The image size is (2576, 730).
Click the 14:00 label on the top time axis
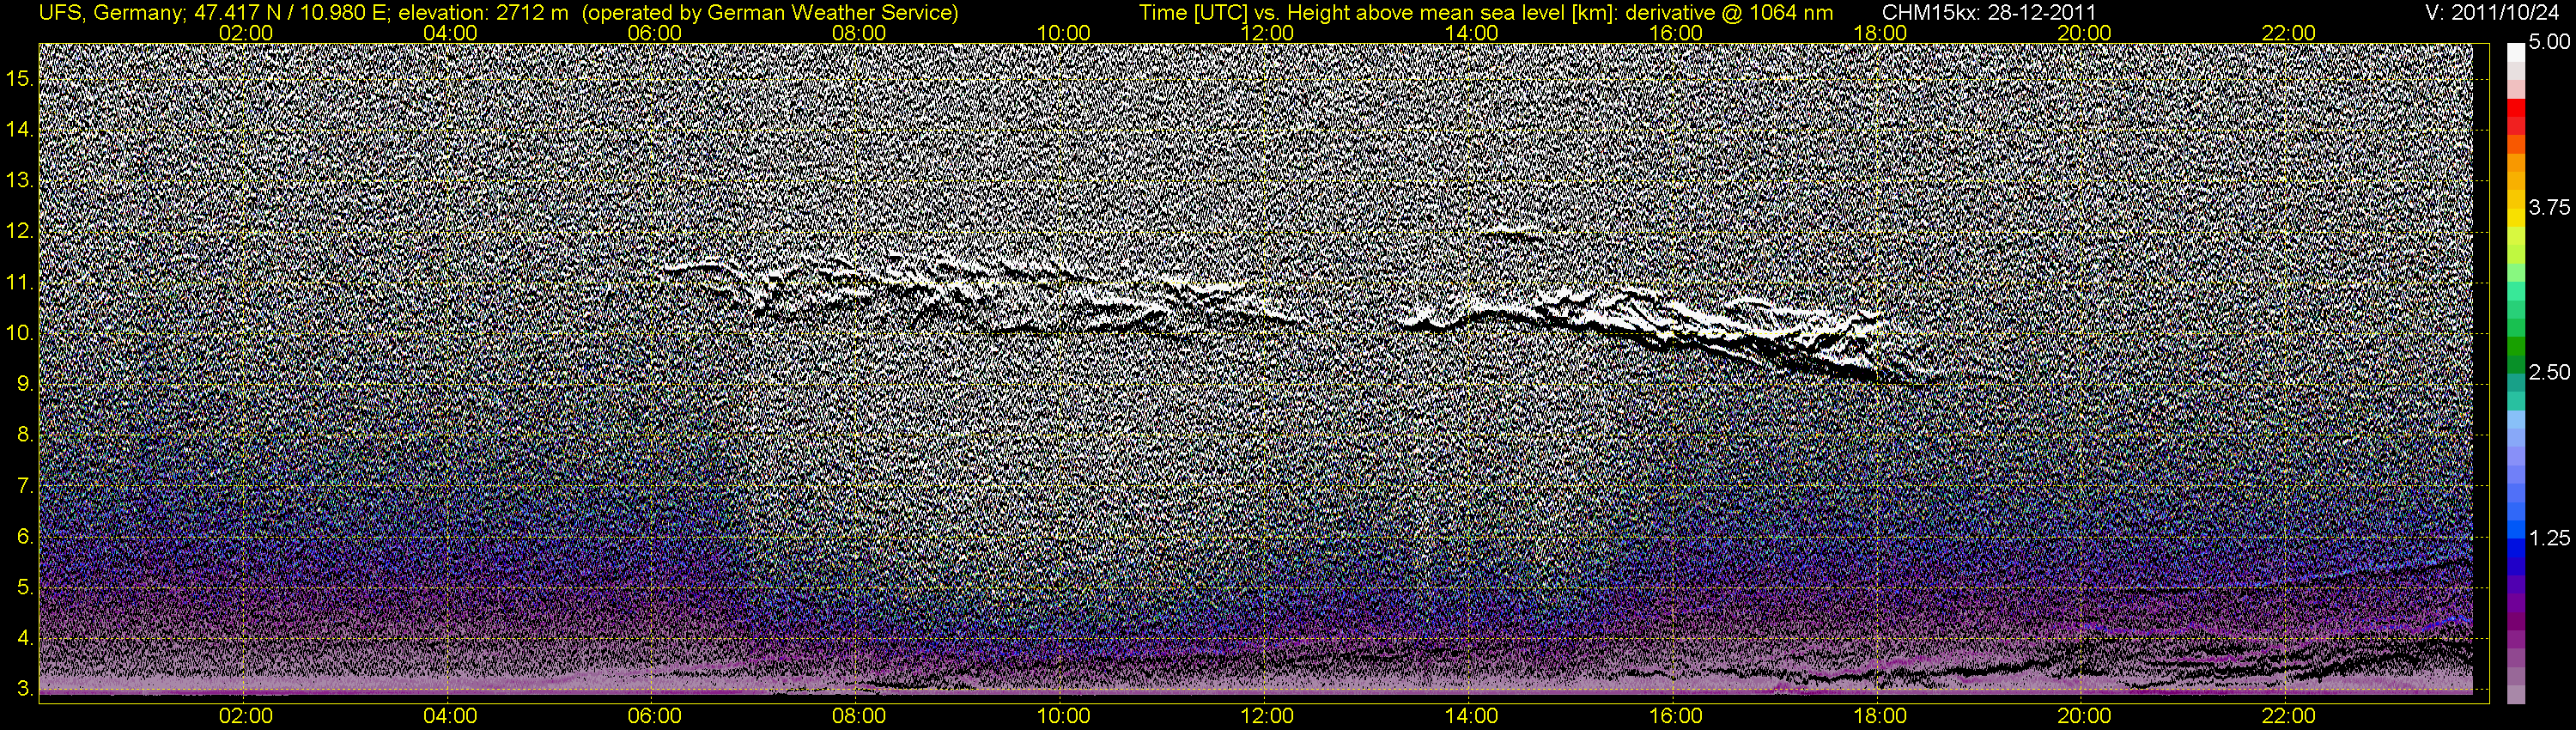(x=1472, y=33)
